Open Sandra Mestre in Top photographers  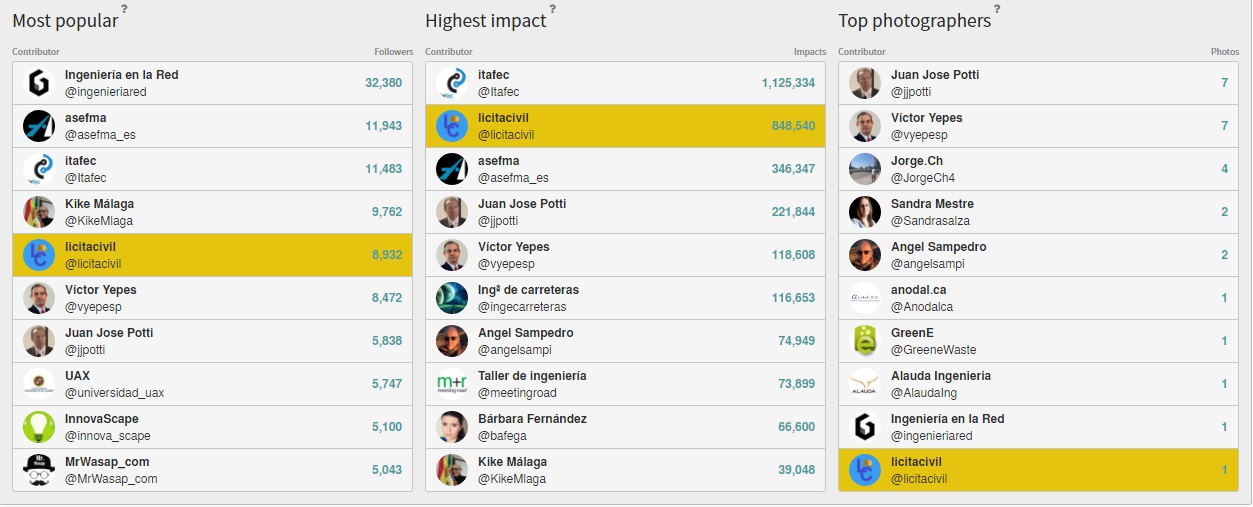coord(932,204)
